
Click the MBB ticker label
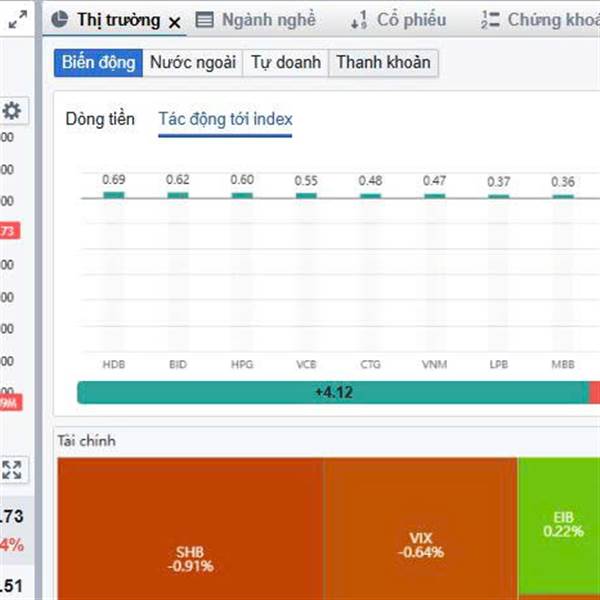pos(563,364)
